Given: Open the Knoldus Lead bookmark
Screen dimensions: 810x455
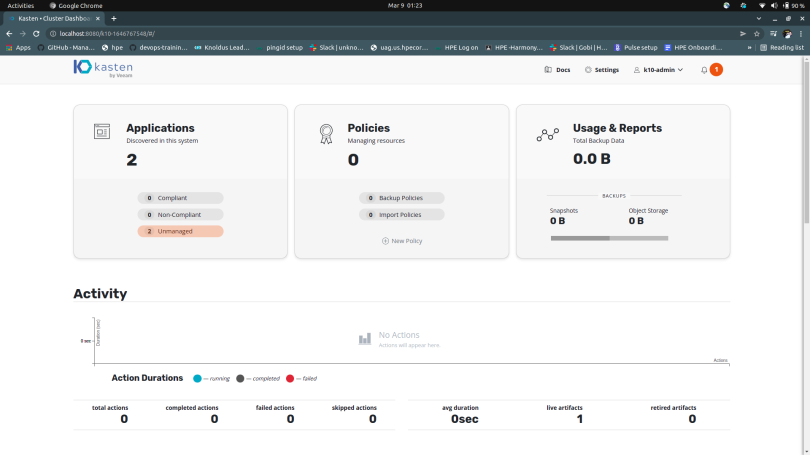Looking at the screenshot, I should pyautogui.click(x=222, y=48).
